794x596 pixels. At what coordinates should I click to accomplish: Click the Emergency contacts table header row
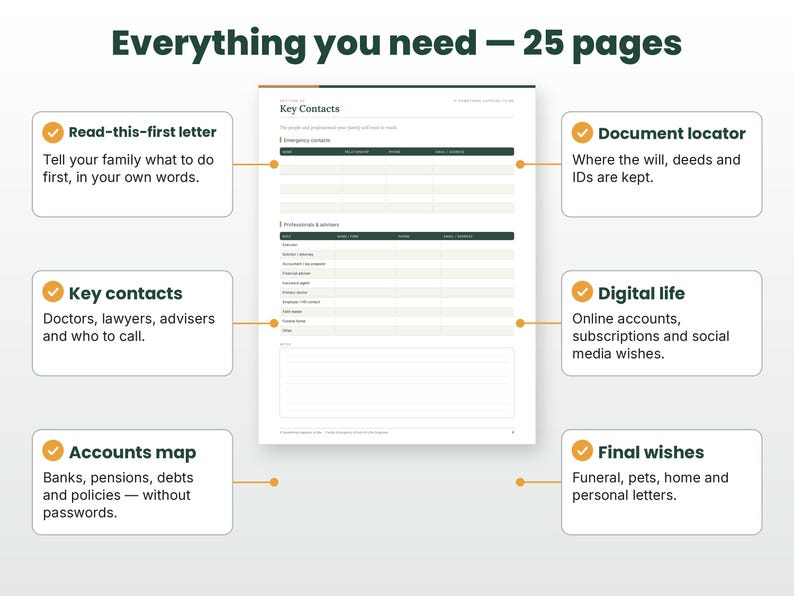(x=397, y=151)
